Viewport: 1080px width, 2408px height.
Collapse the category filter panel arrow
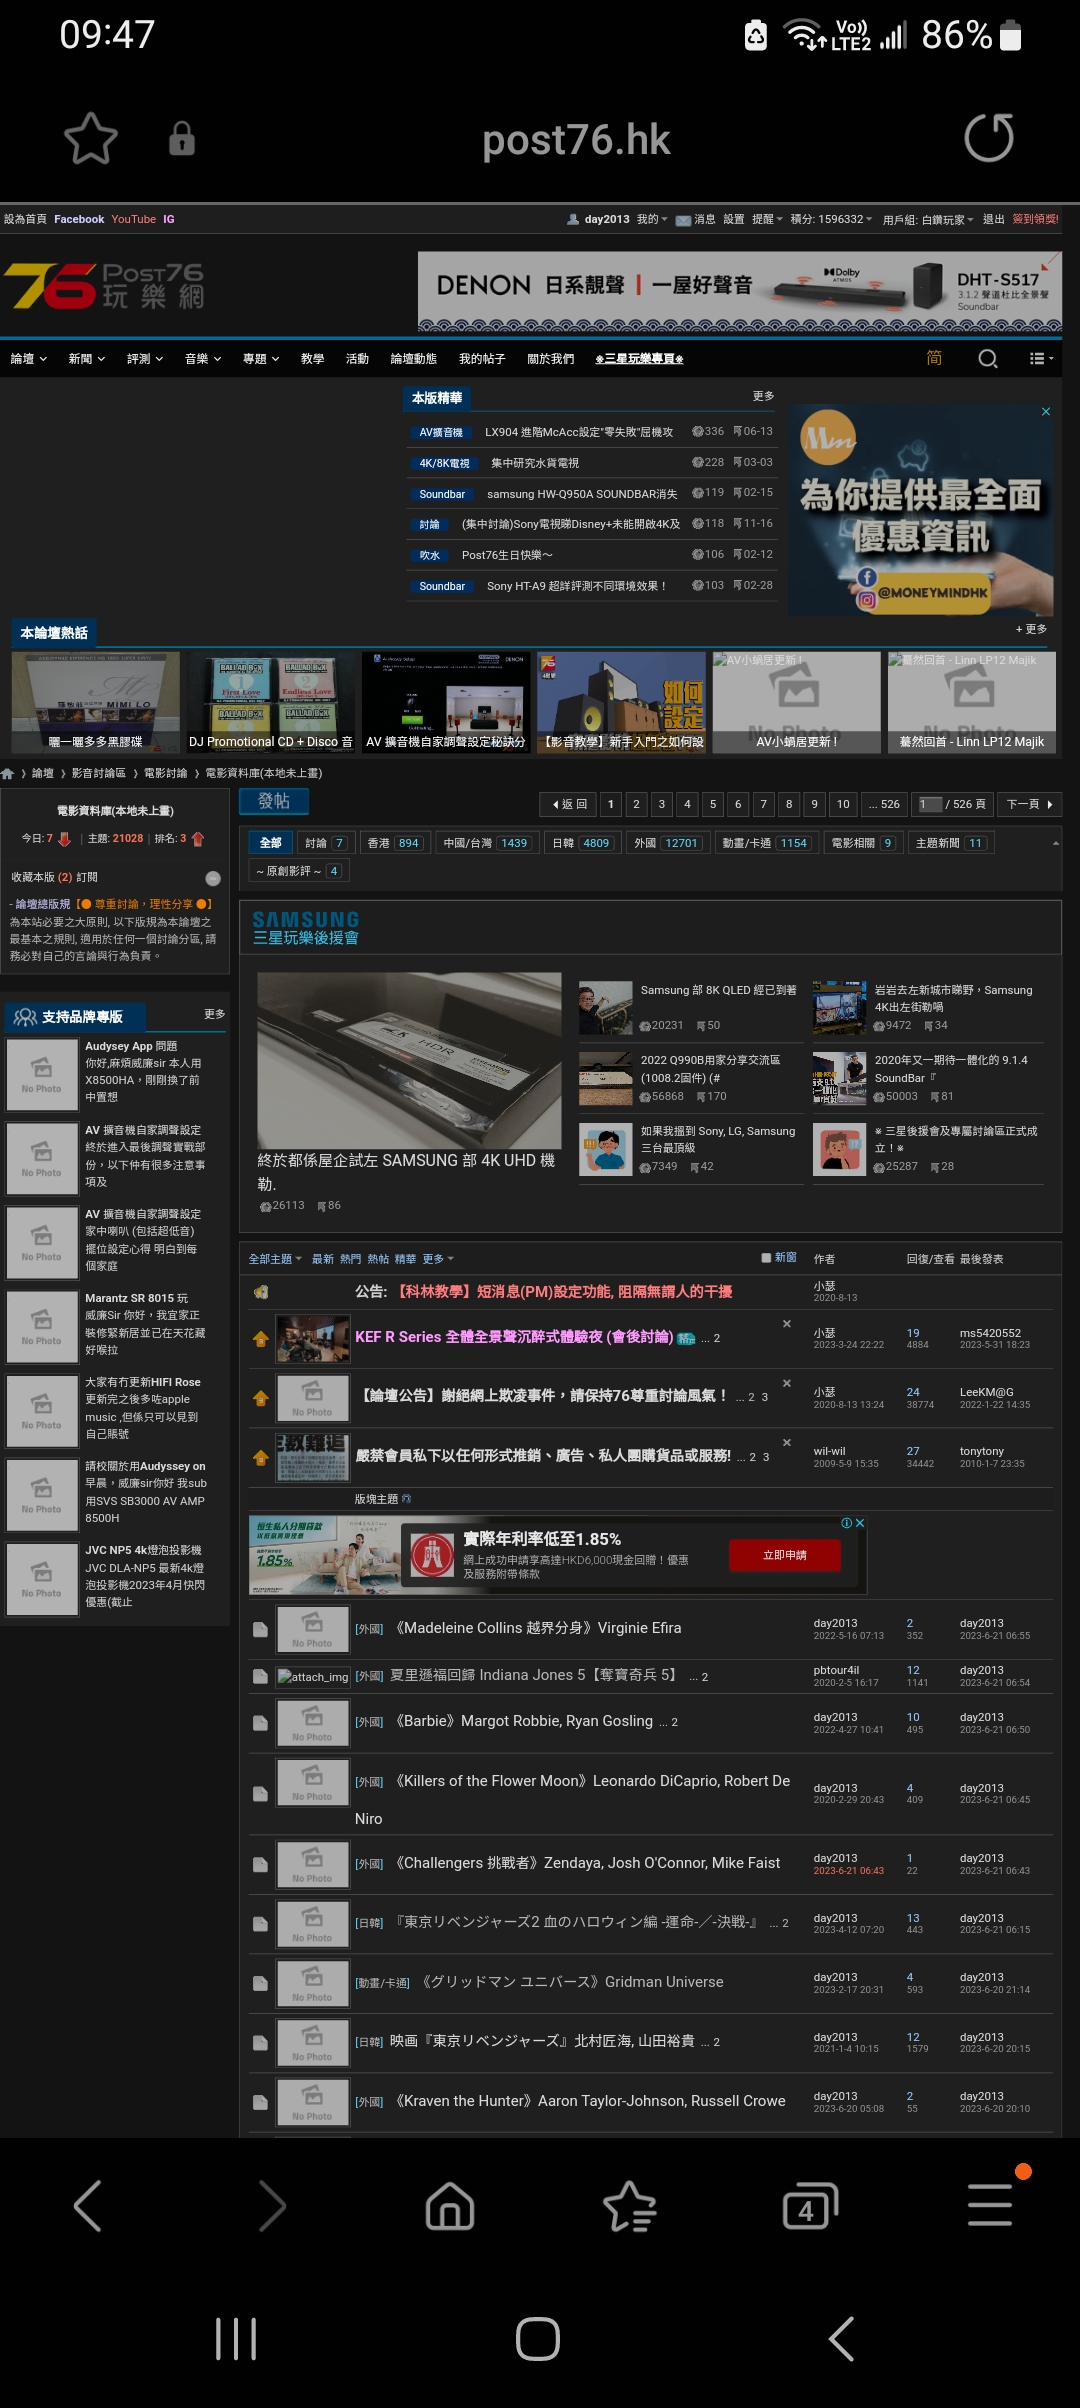(x=1056, y=843)
